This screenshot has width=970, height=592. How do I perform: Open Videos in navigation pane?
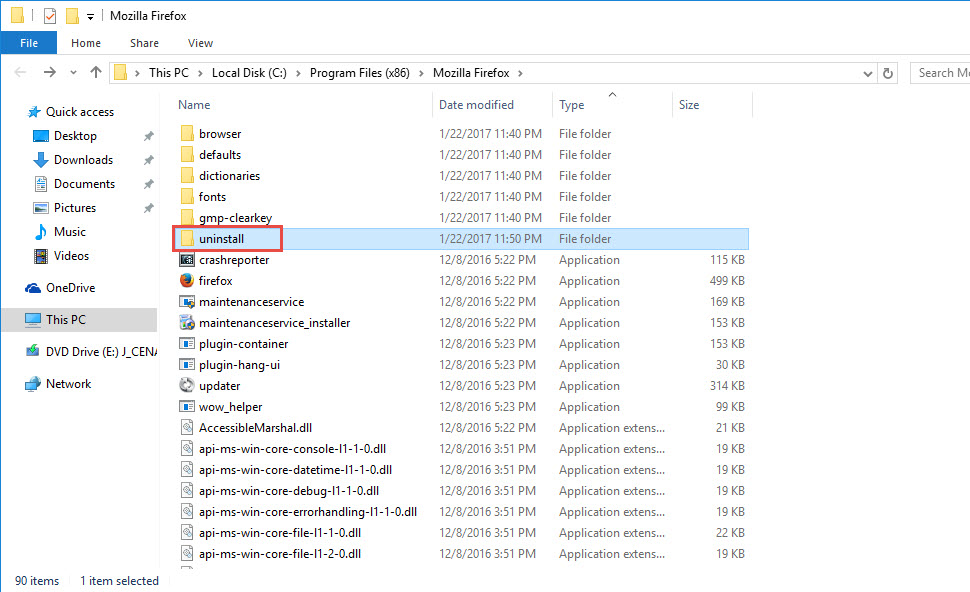[71, 255]
